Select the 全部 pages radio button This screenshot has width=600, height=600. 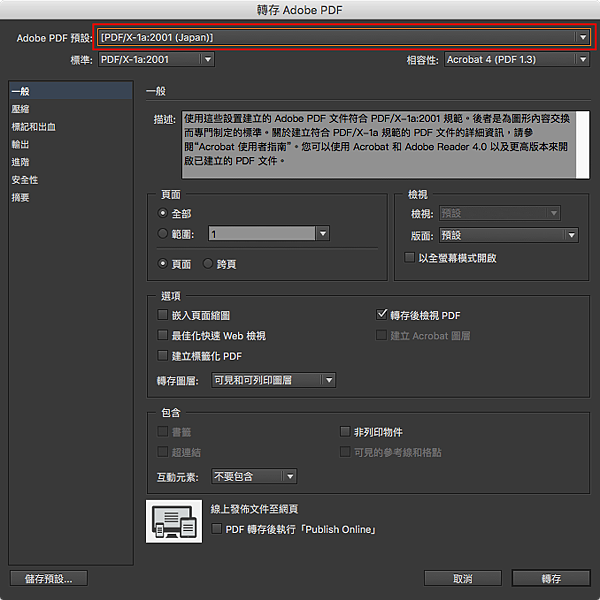point(163,213)
